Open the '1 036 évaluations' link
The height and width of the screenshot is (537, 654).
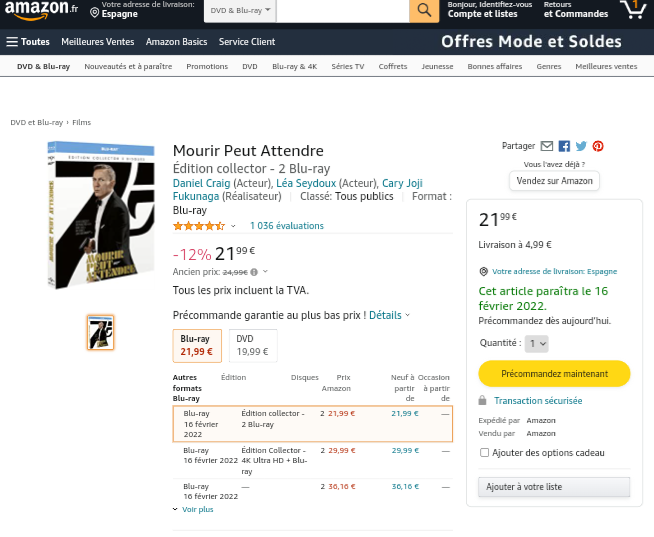[x=286, y=226]
